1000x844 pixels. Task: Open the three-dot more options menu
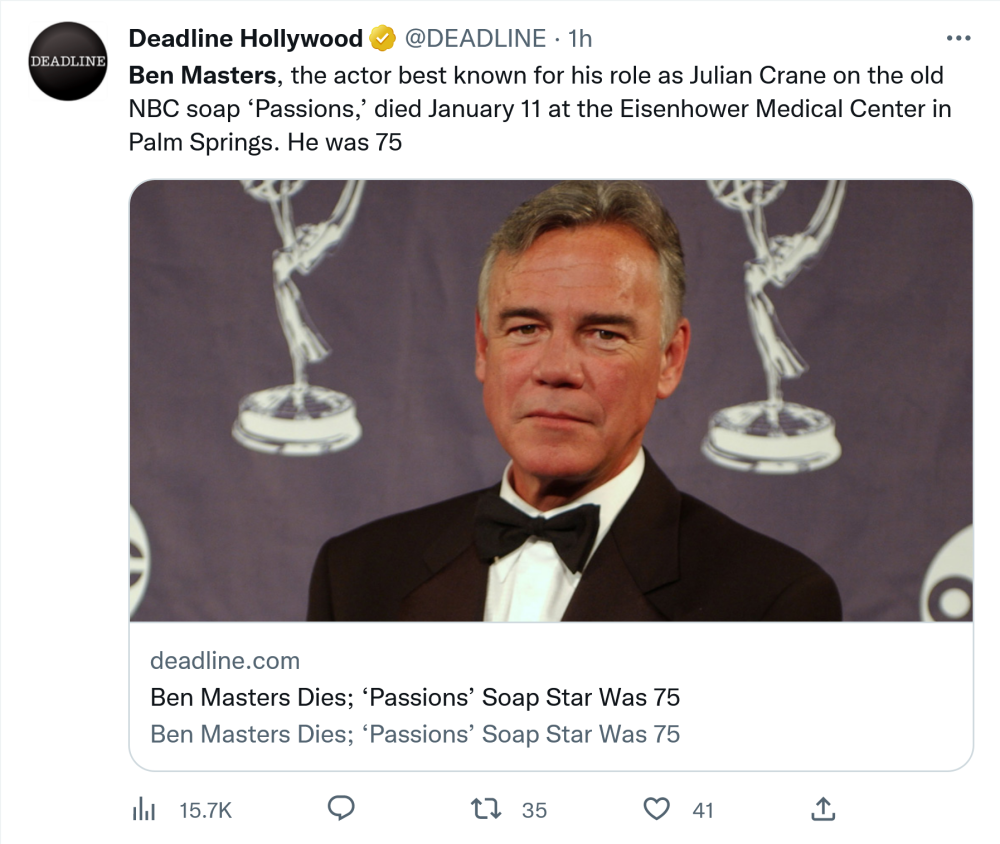(x=957, y=39)
